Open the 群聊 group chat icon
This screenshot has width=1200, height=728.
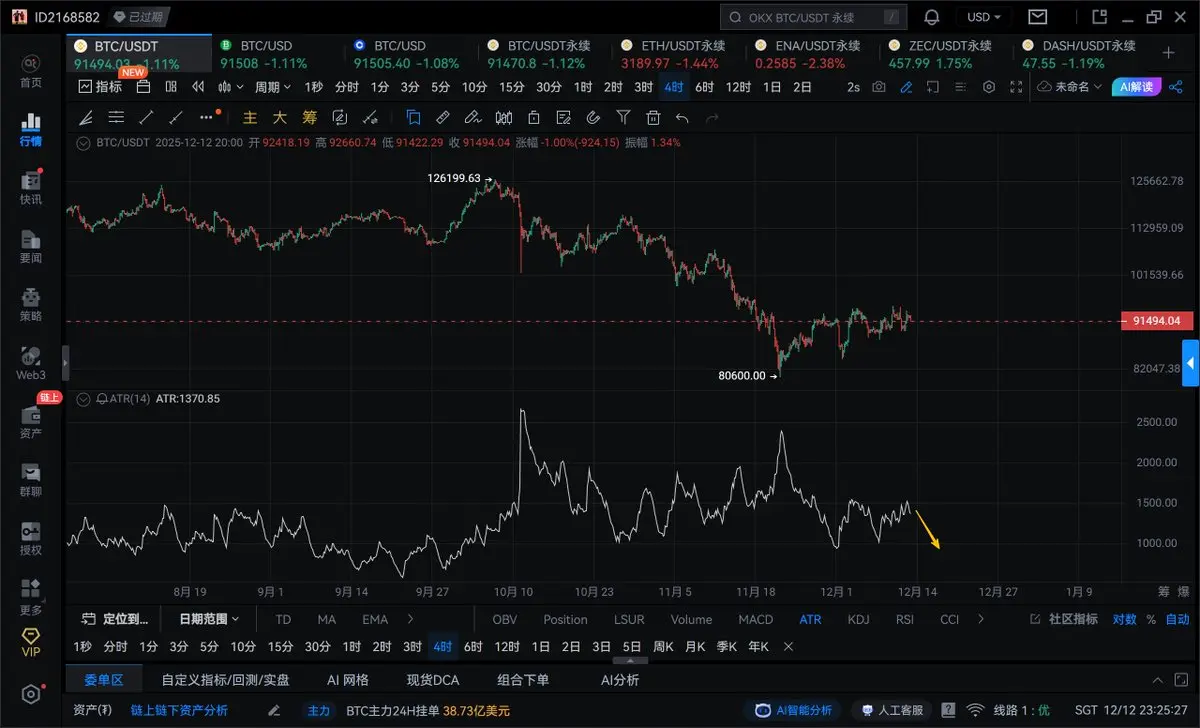coord(30,480)
